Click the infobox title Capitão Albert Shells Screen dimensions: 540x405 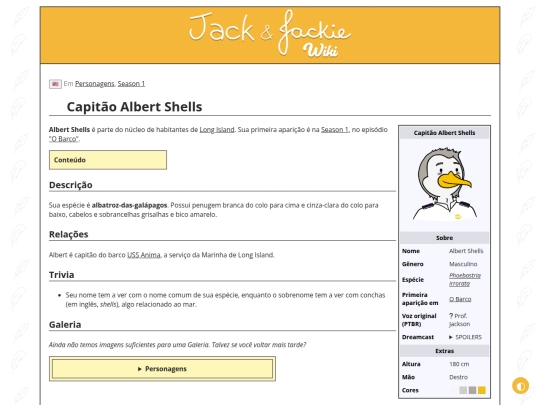point(444,133)
